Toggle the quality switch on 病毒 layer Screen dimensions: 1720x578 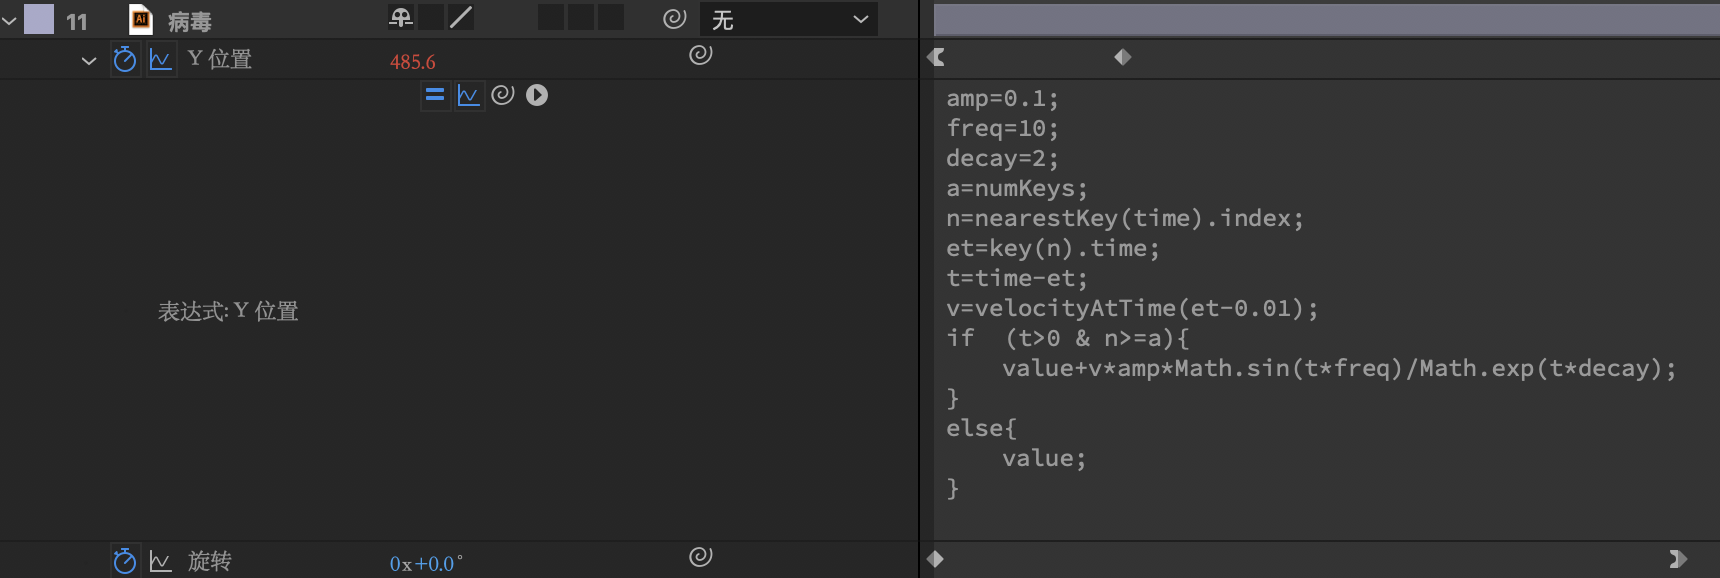click(461, 18)
